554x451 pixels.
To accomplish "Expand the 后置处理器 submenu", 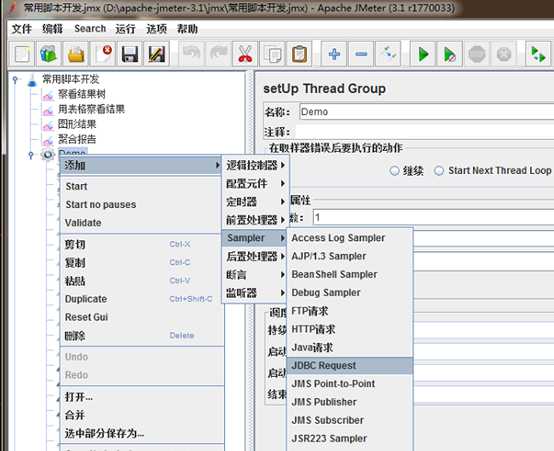I will tap(255, 256).
